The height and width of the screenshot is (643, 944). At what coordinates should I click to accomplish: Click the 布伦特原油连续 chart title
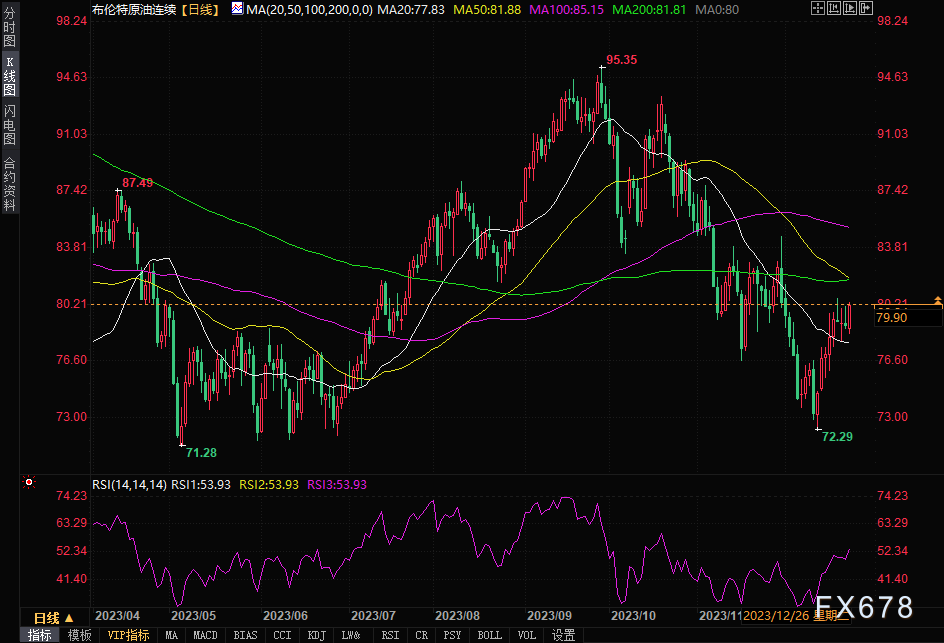pyautogui.click(x=134, y=9)
